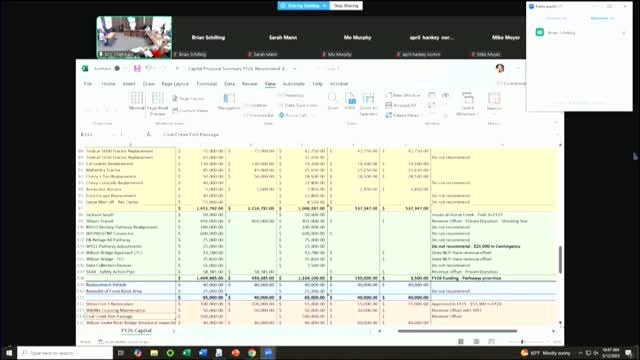Viewport: 640px width, 360px height.
Task: Click the Macros icon
Action: [494, 101]
